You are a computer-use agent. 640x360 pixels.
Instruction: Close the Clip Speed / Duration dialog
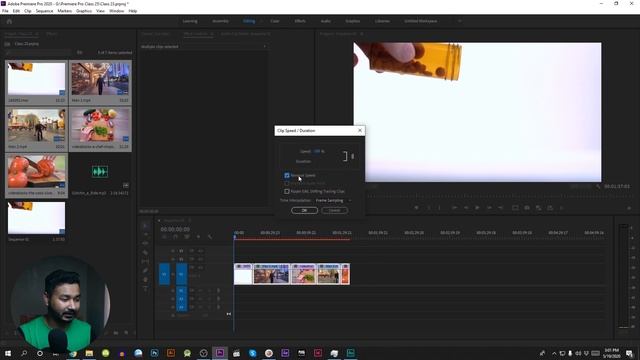360,130
